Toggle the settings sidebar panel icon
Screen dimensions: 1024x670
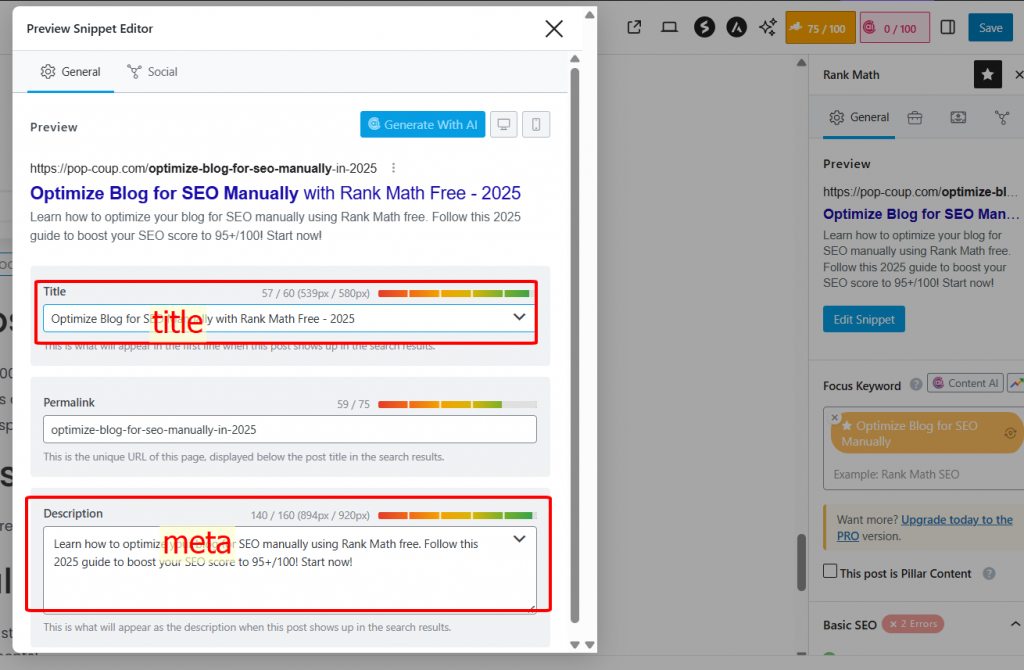pyautogui.click(x=948, y=27)
